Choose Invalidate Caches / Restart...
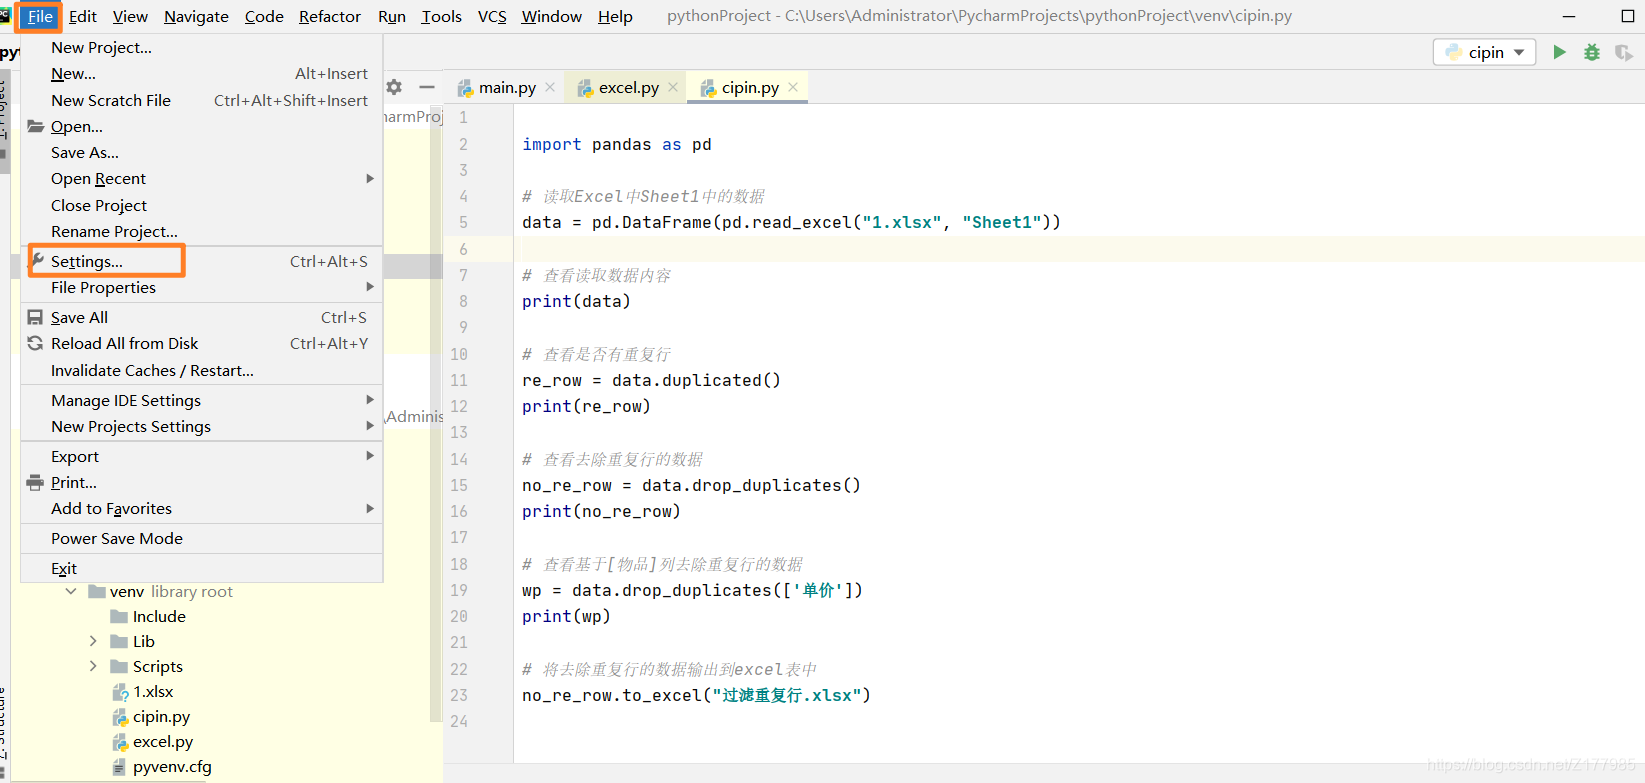 click(202, 370)
